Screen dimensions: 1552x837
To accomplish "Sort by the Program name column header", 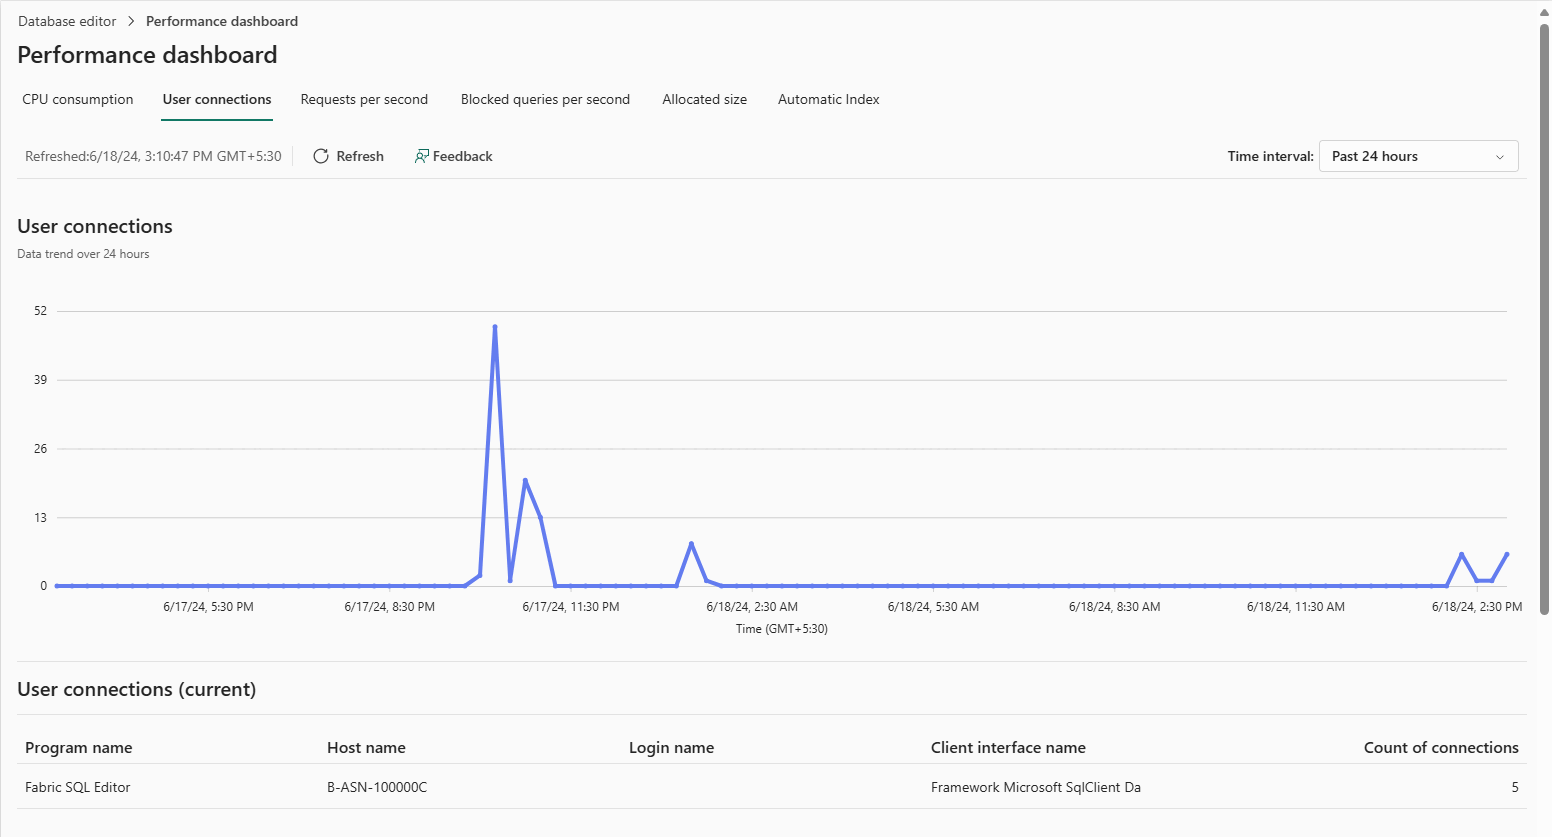I will tap(79, 747).
